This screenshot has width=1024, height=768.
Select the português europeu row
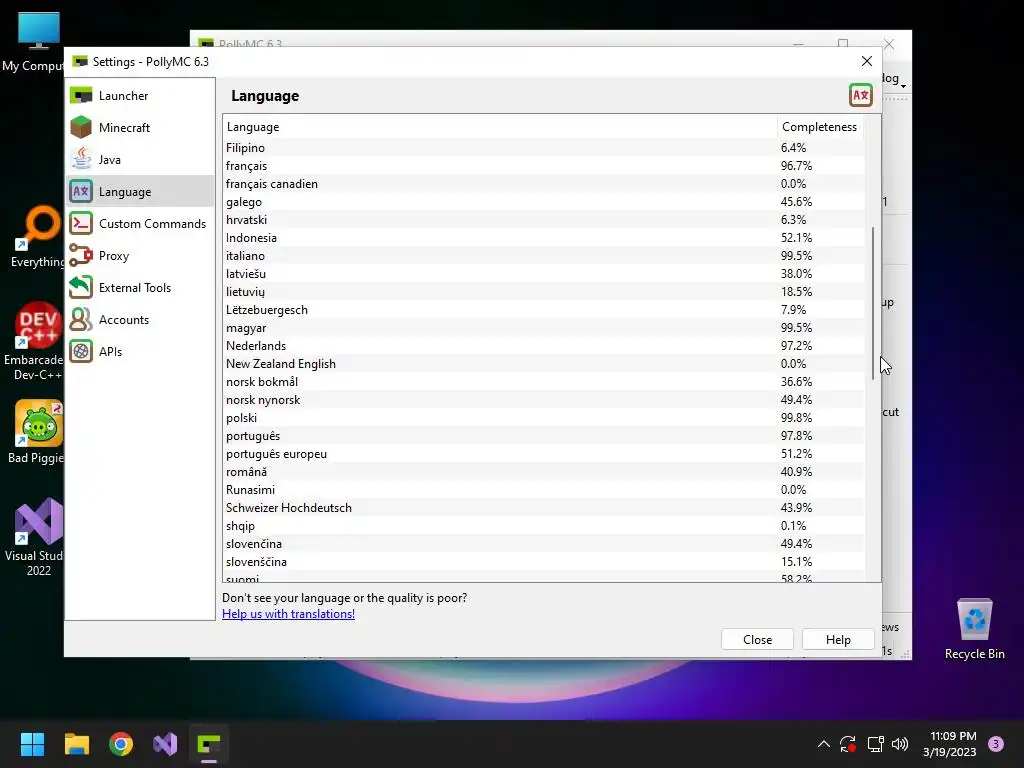coord(544,454)
